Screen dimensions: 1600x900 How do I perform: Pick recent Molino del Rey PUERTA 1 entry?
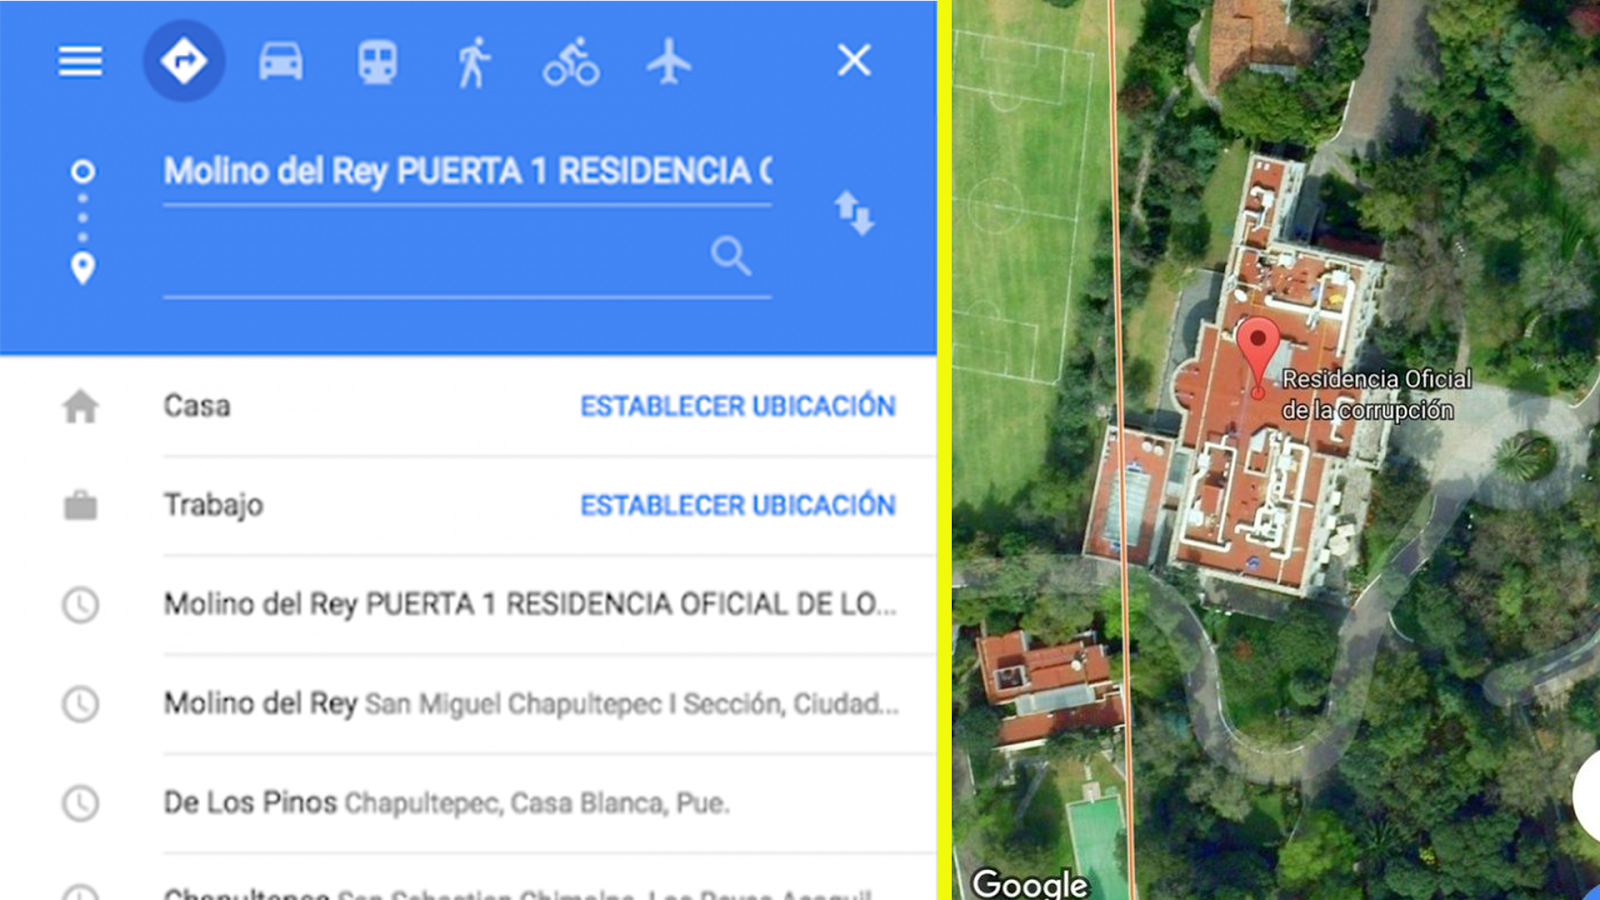(530, 605)
